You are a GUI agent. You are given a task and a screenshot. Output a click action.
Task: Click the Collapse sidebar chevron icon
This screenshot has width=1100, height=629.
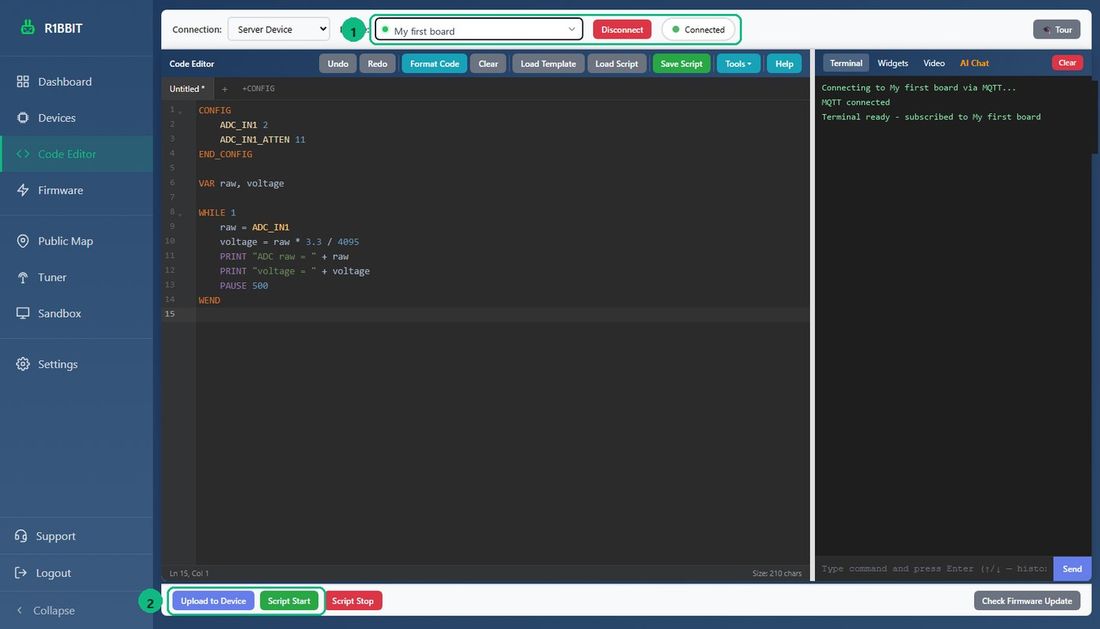pyautogui.click(x=20, y=610)
